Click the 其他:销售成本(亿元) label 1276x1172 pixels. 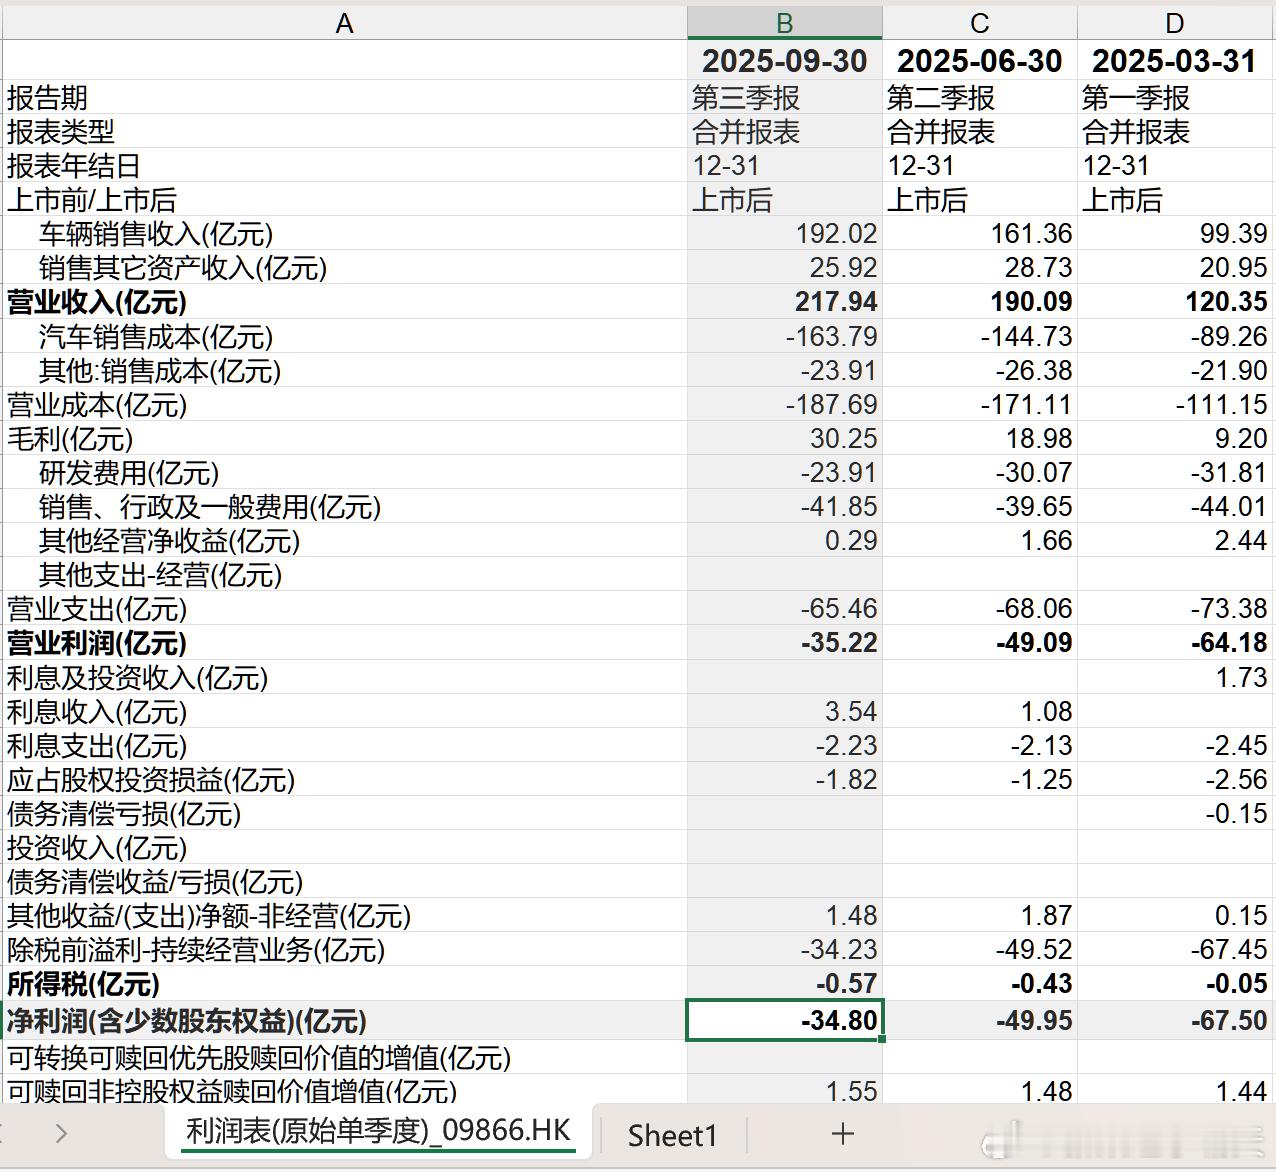tap(160, 371)
